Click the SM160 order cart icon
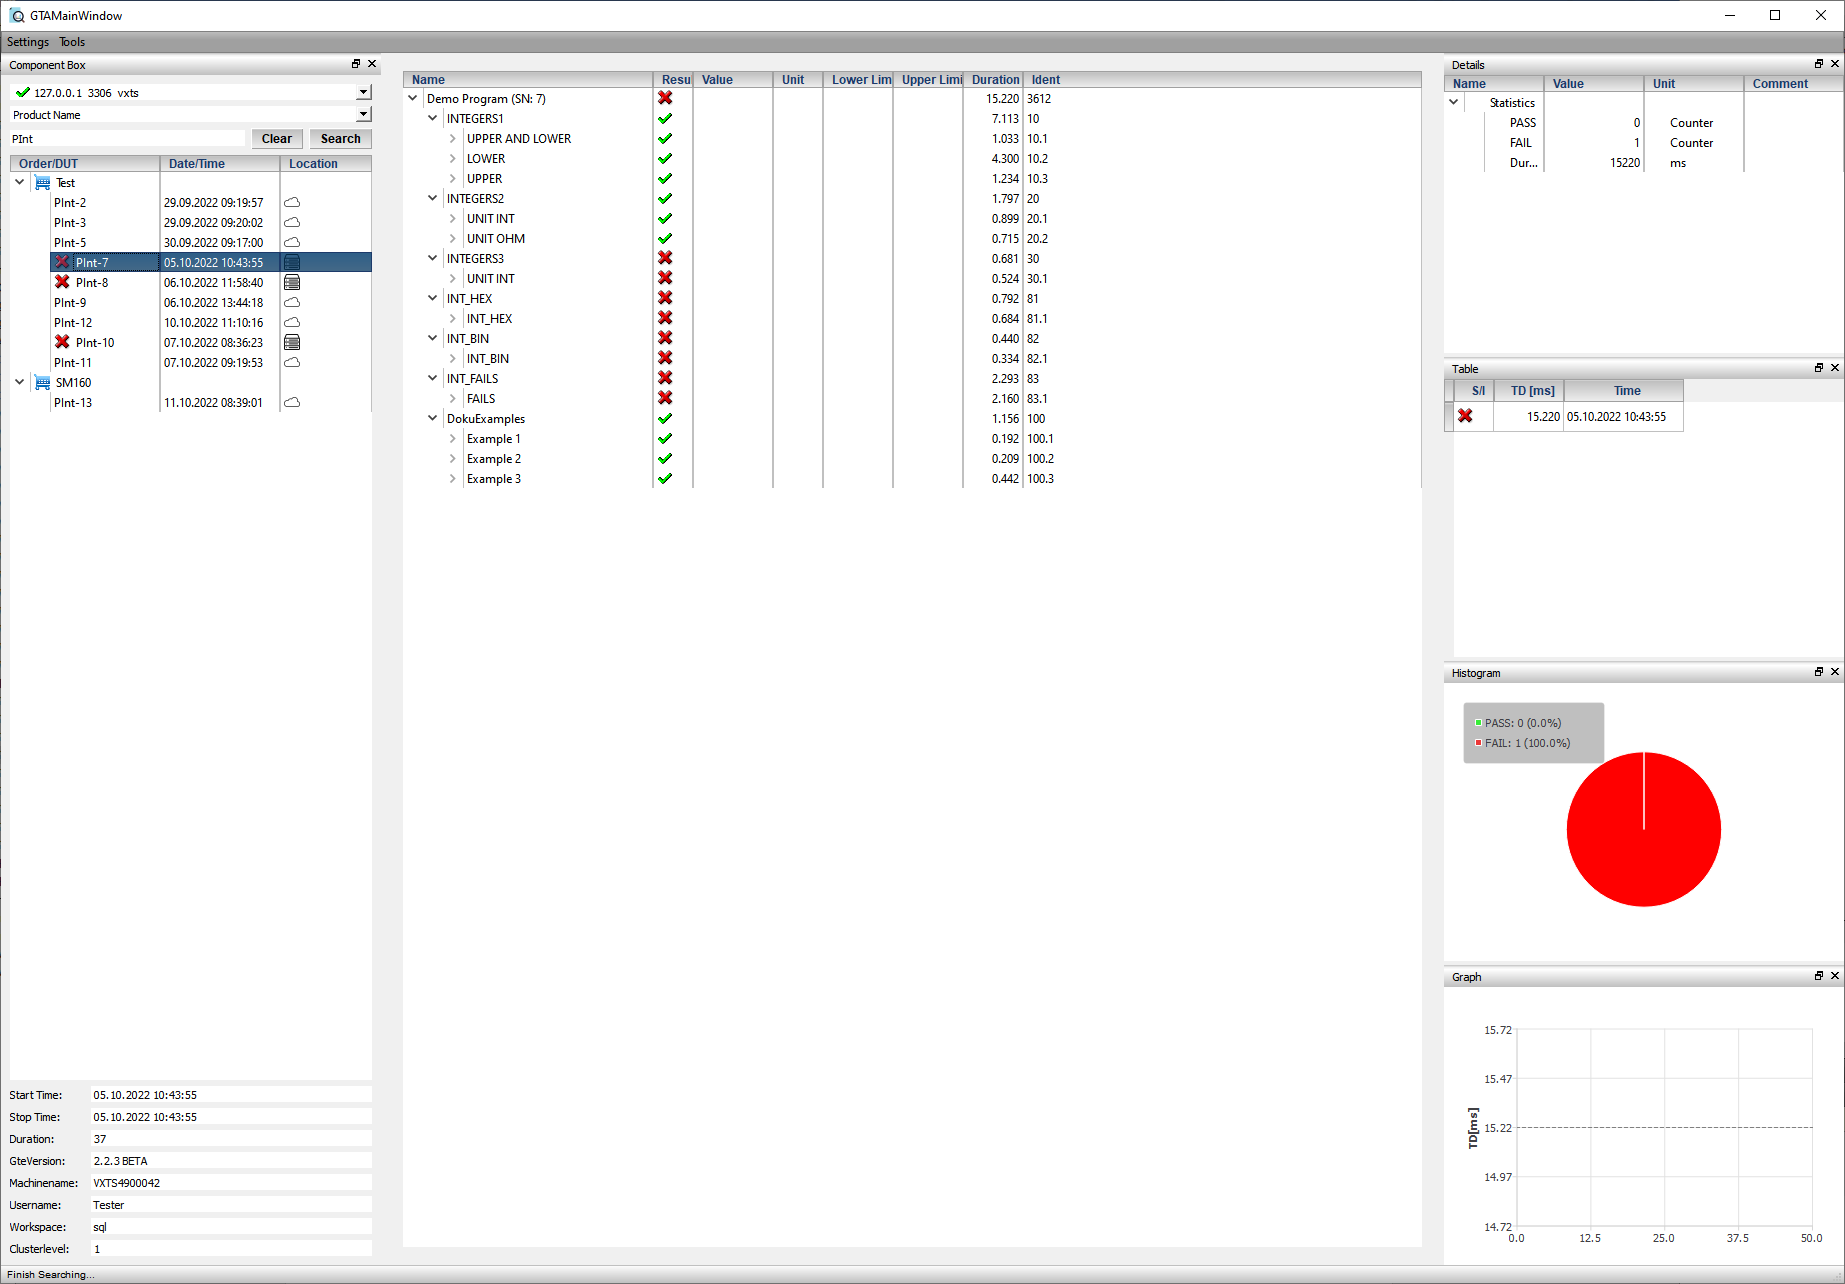This screenshot has height=1284, width=1845. coord(42,383)
